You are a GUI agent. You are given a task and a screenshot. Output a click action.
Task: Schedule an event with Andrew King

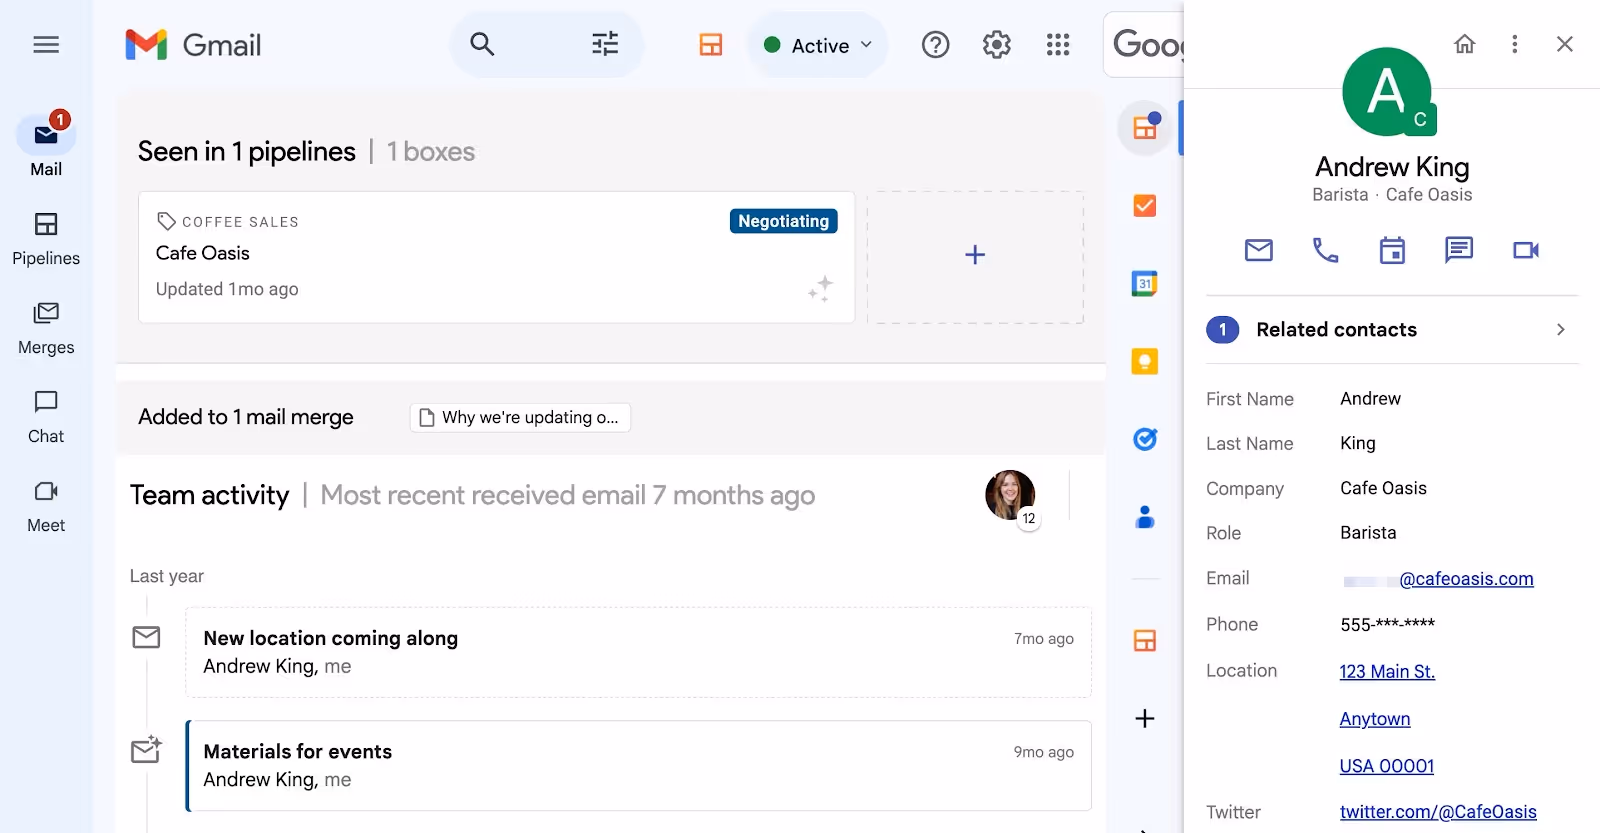[1392, 250]
